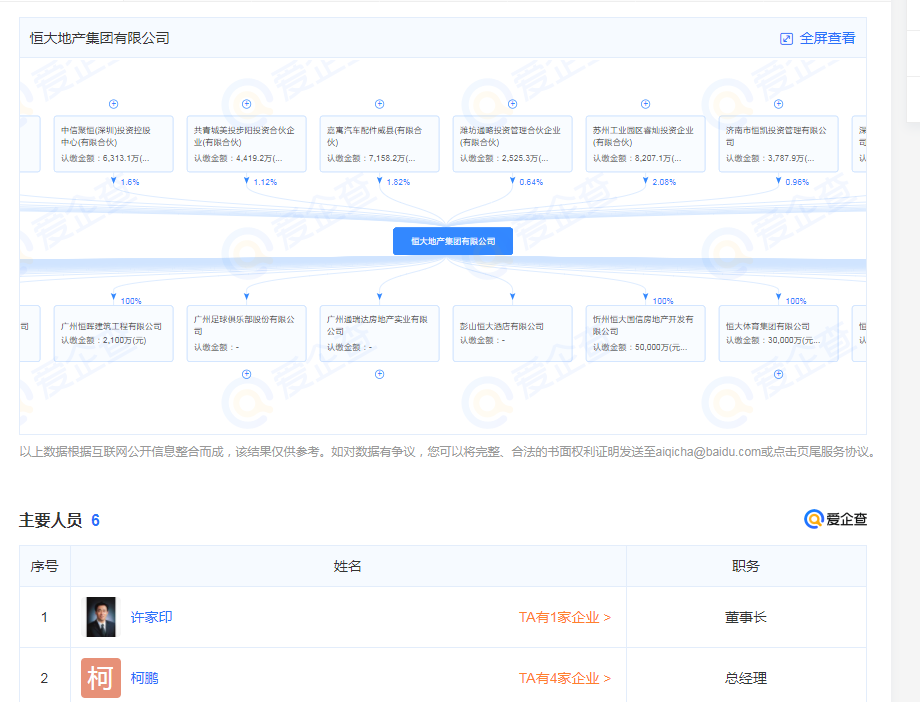Click 许家印 profile photo thumbnail
This screenshot has width=920, height=702.
tap(100, 617)
